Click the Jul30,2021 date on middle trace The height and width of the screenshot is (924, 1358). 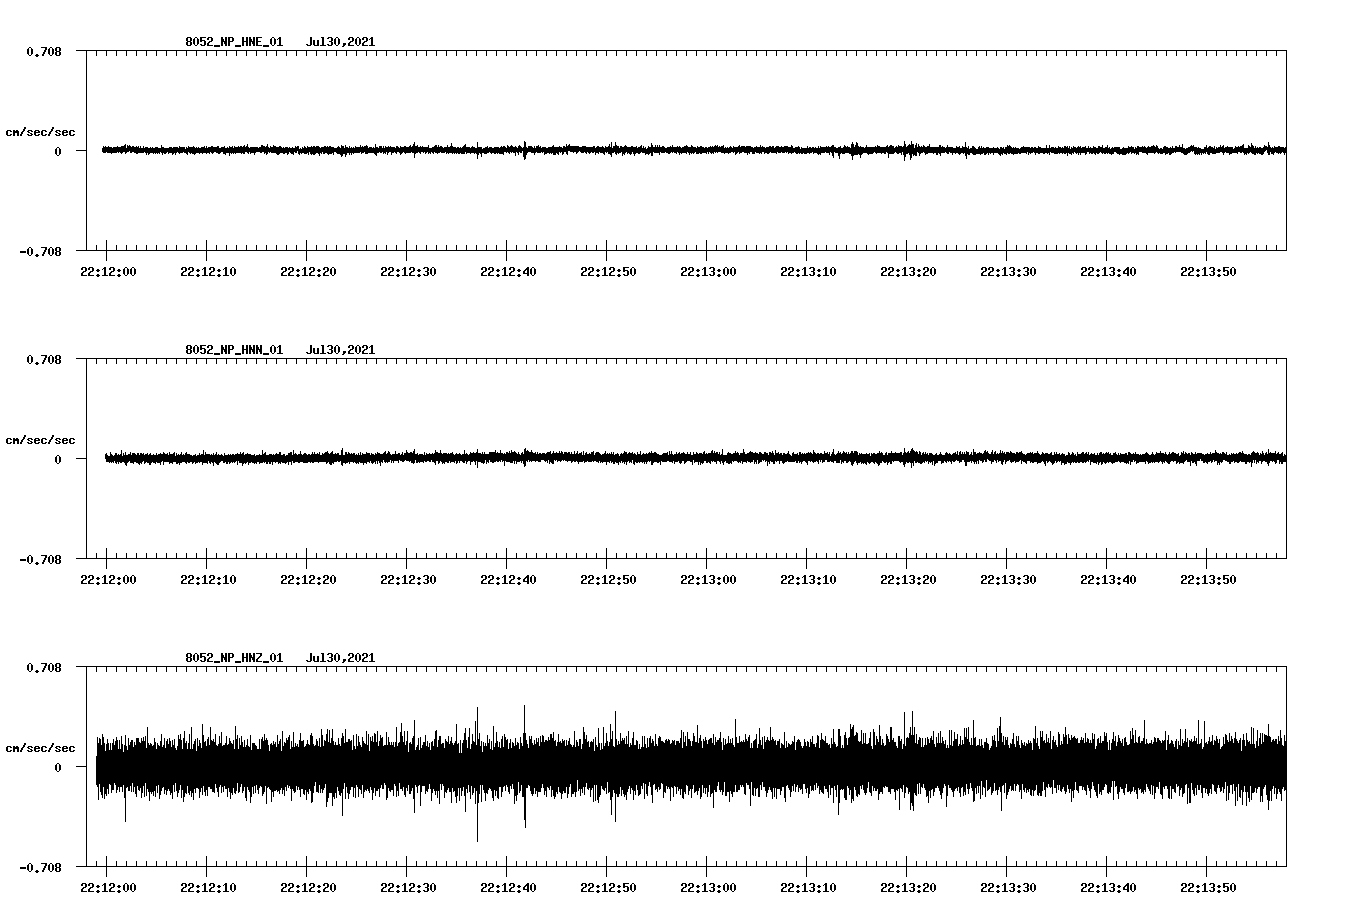pyautogui.click(x=339, y=349)
